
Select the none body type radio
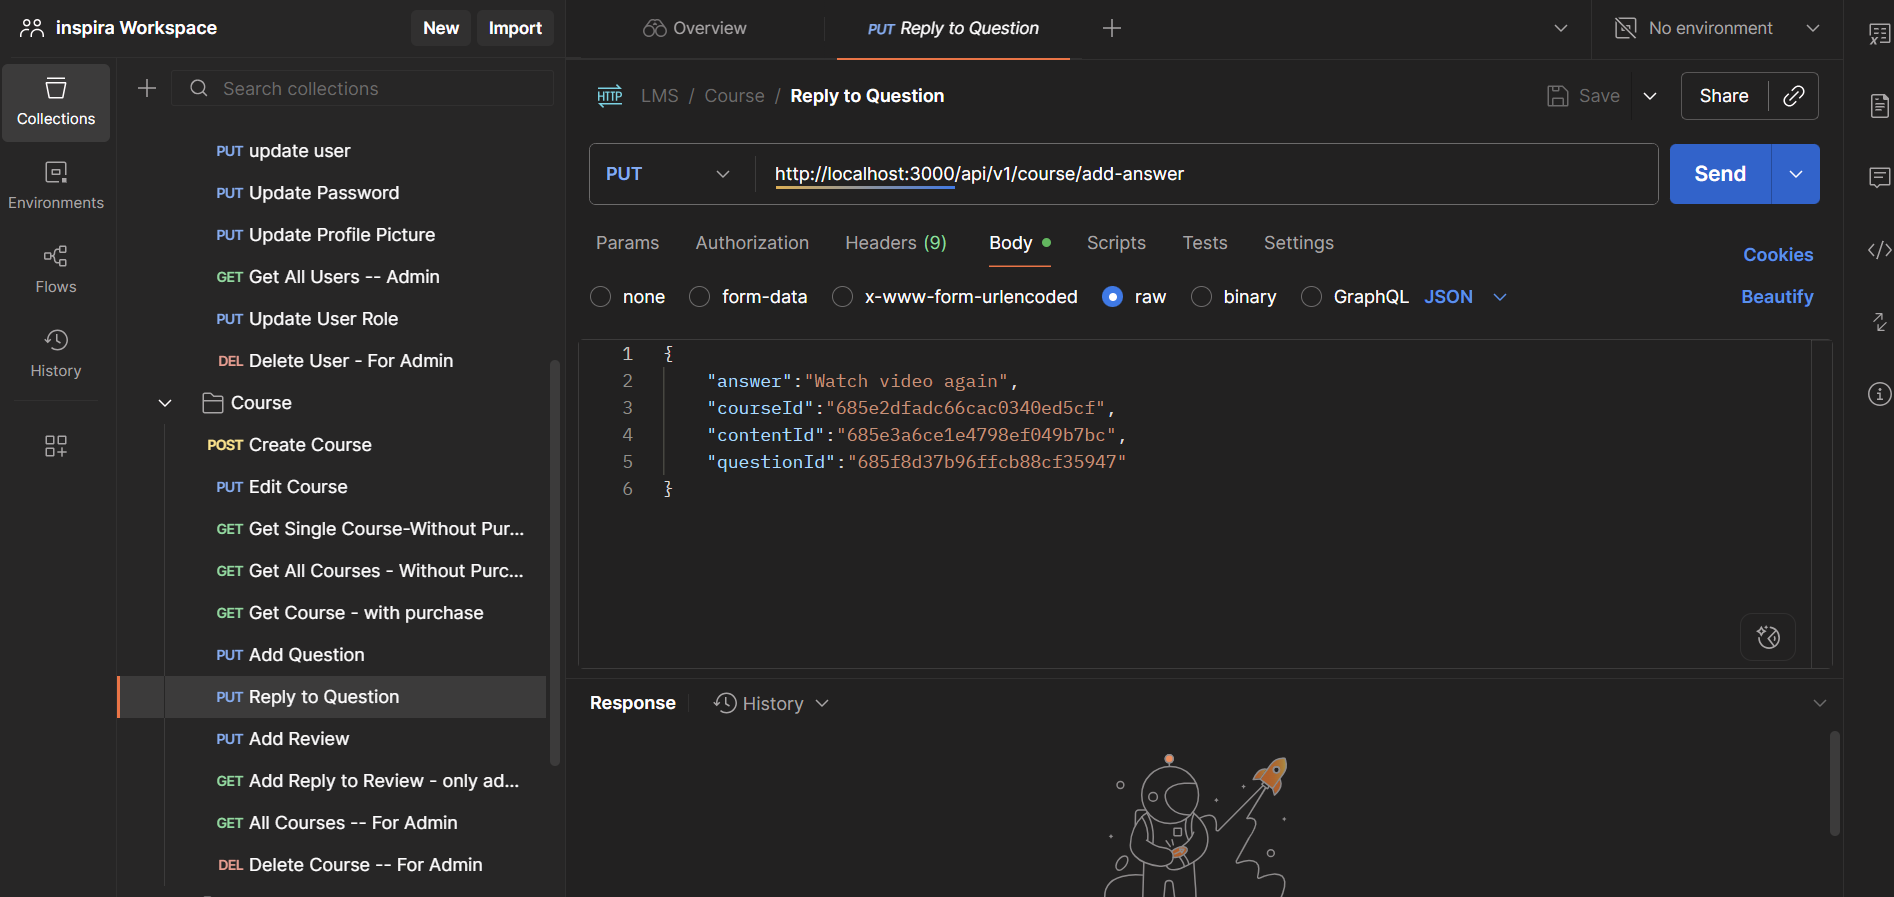click(x=601, y=297)
